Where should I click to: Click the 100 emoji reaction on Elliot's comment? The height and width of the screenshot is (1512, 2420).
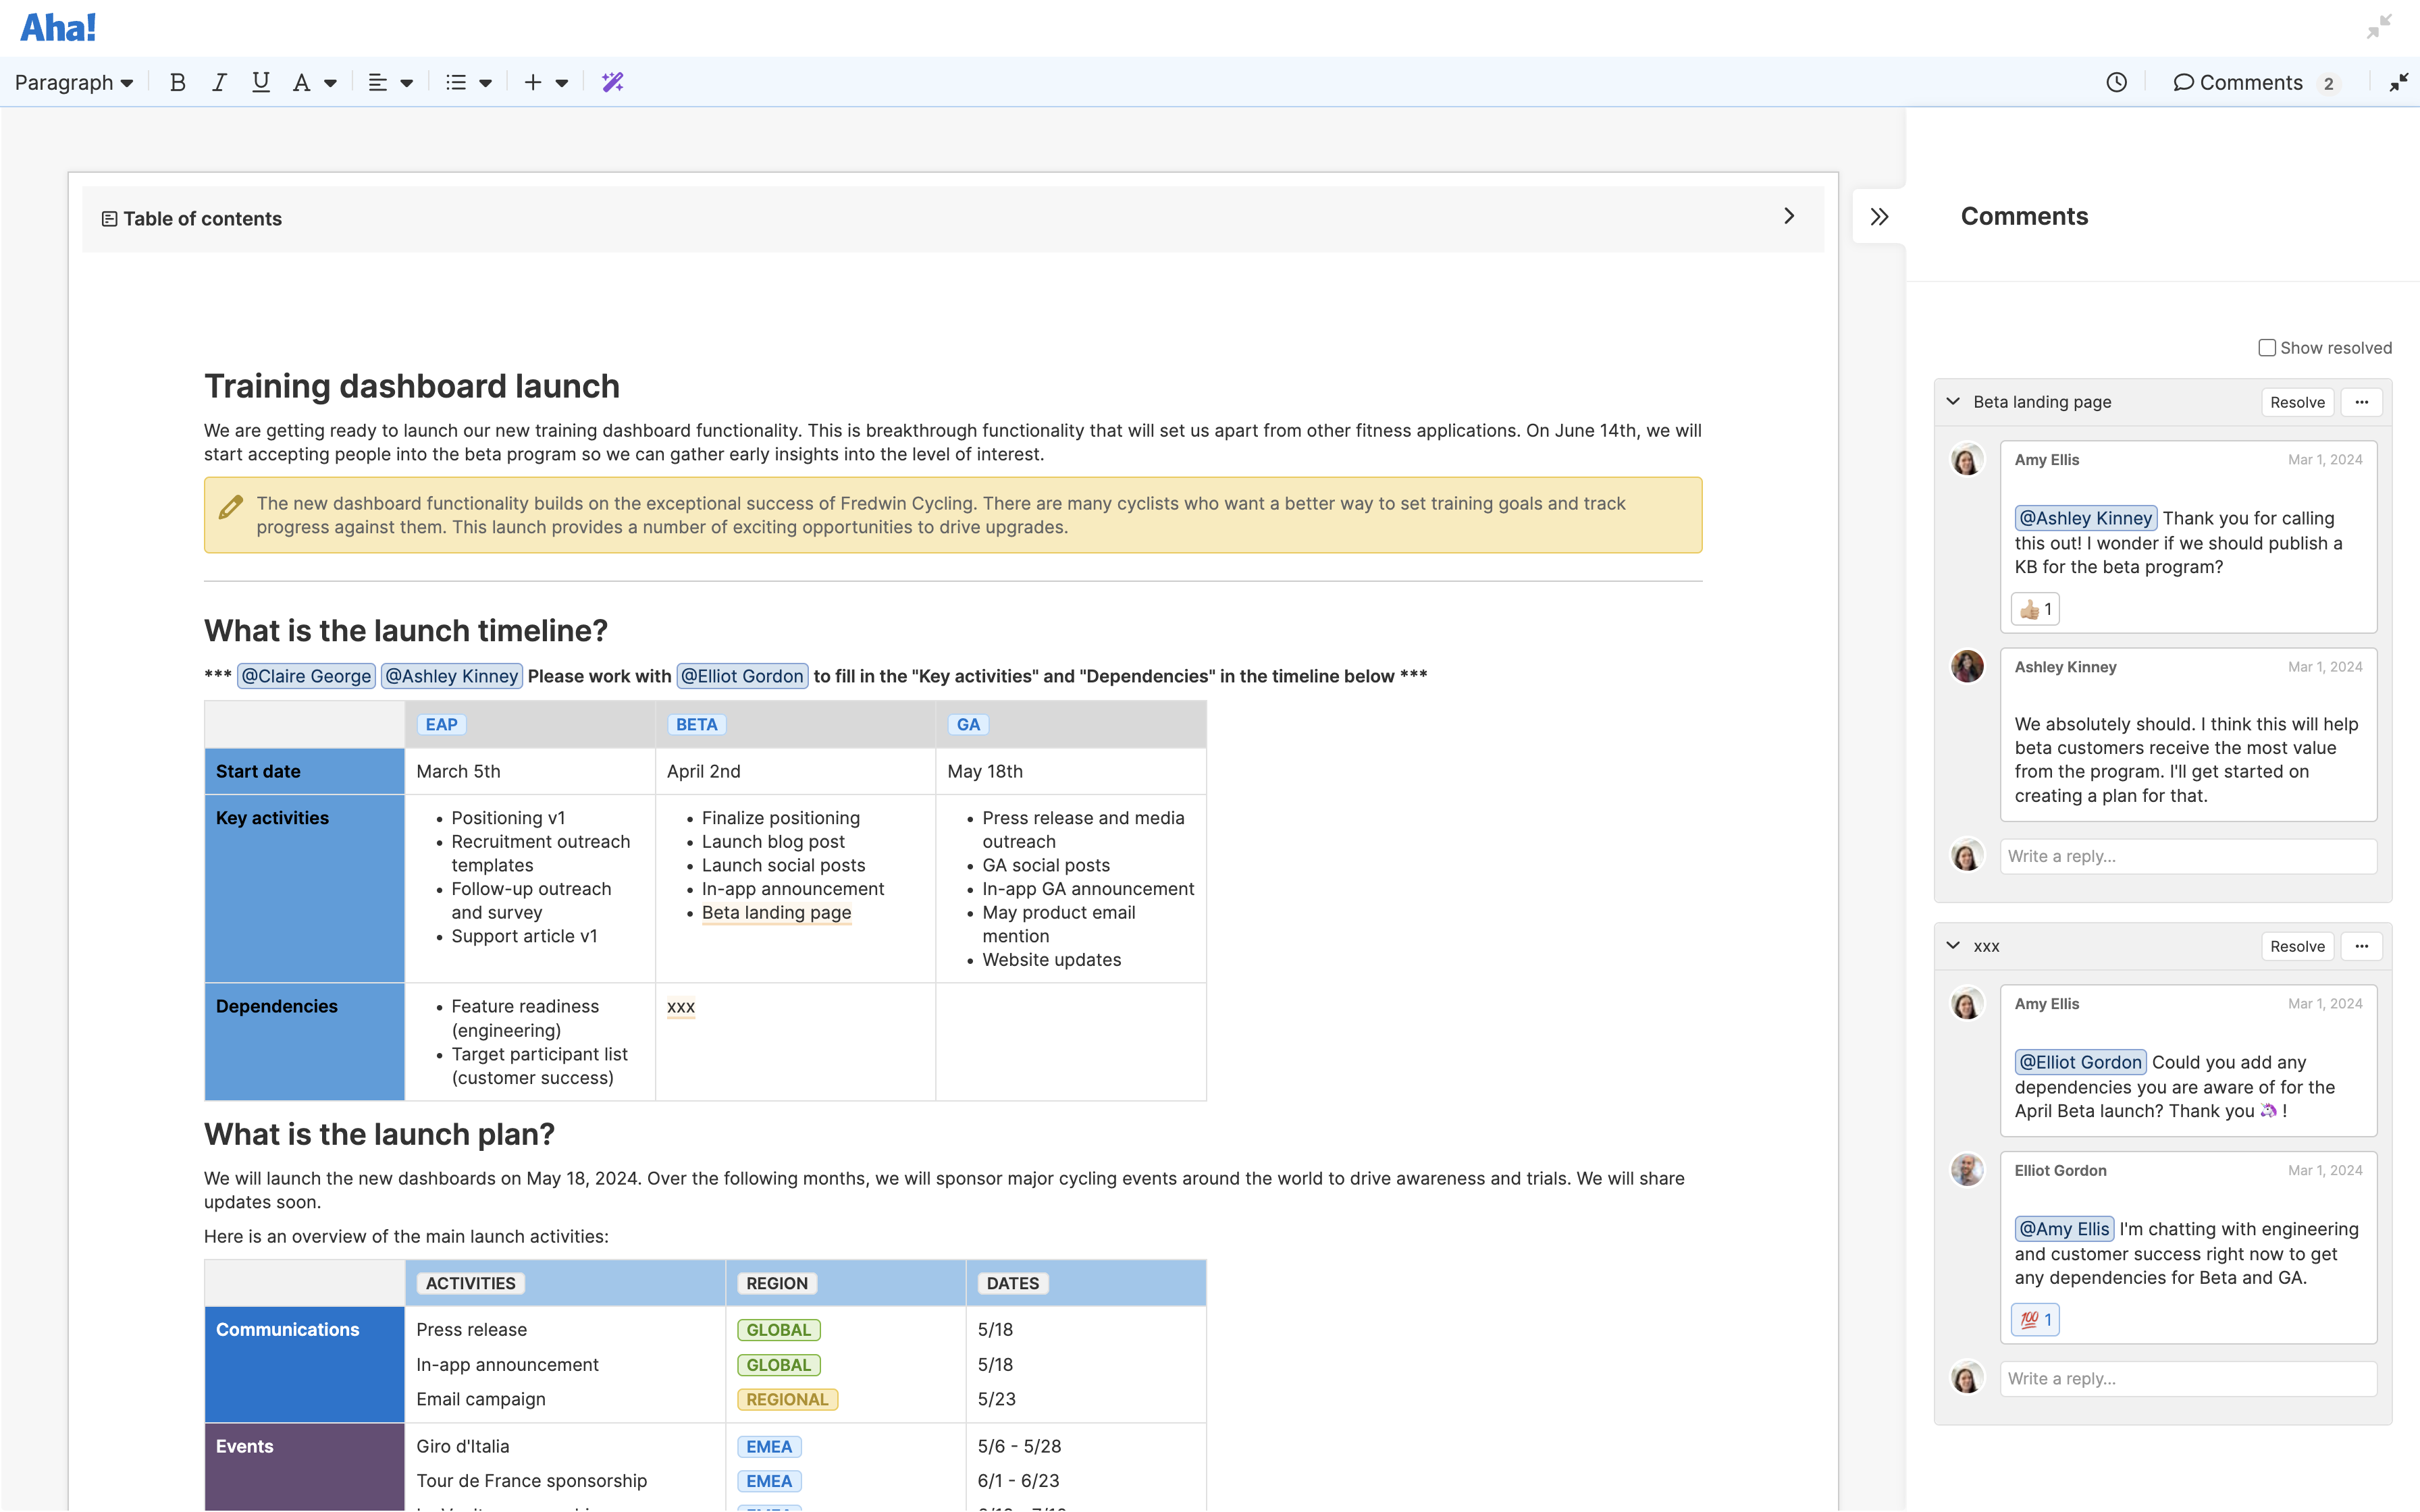2034,1319
